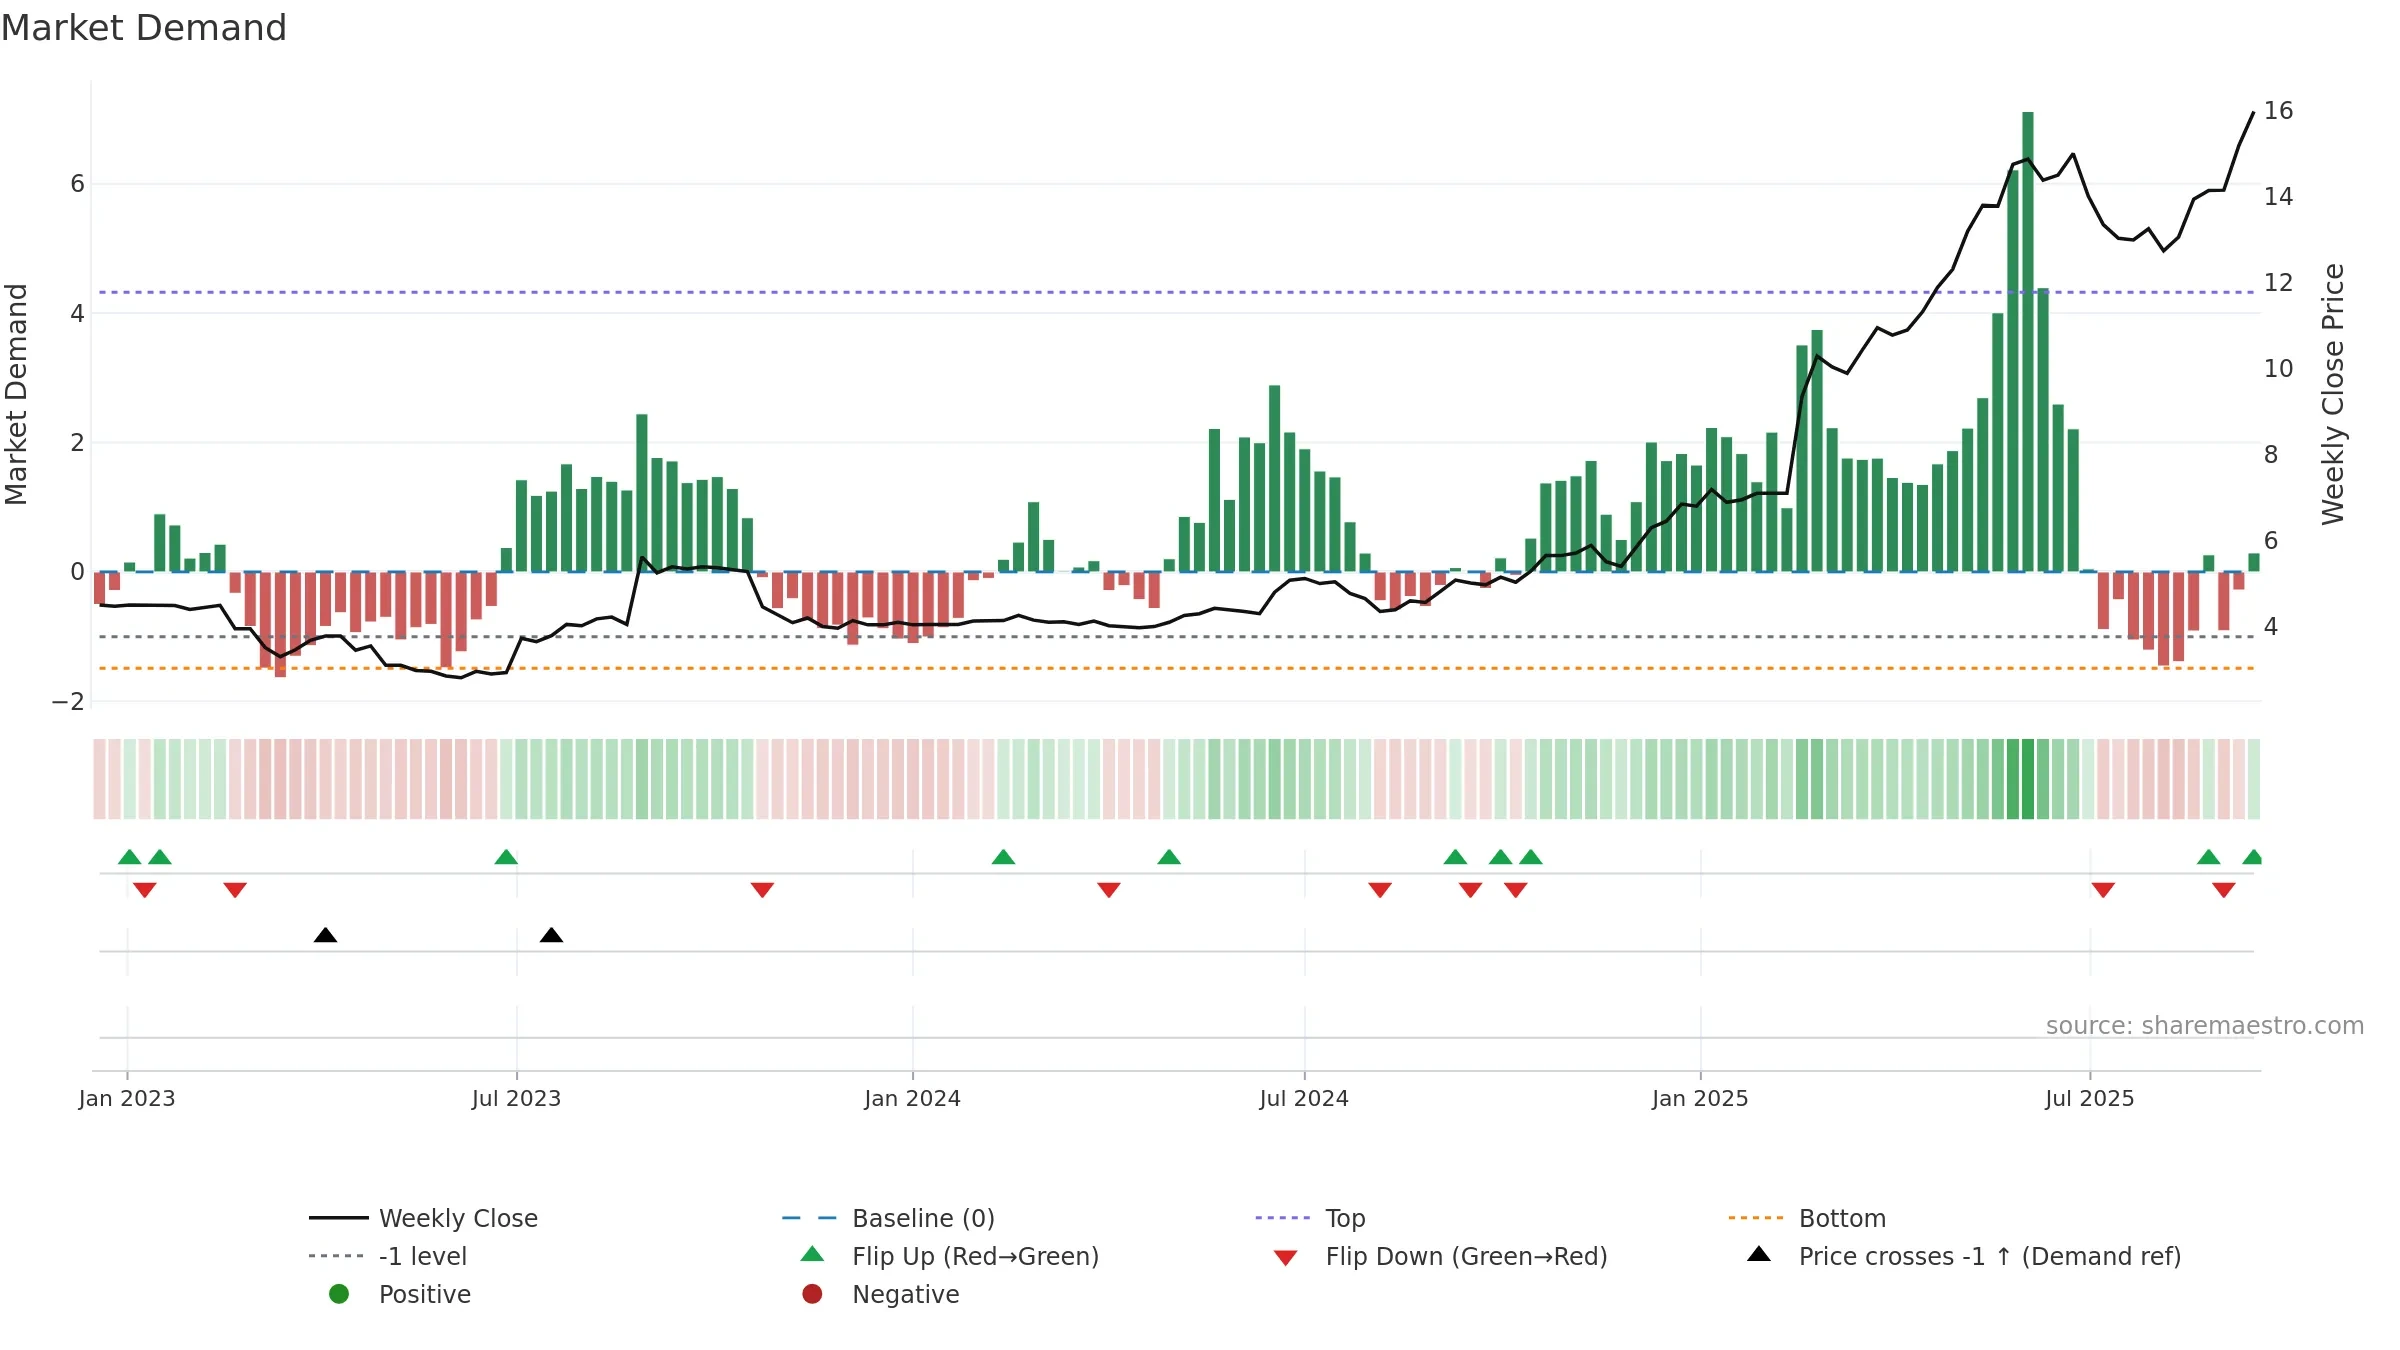
Task: Click the vertical 'Market Demand' axis title
Action: [16, 394]
